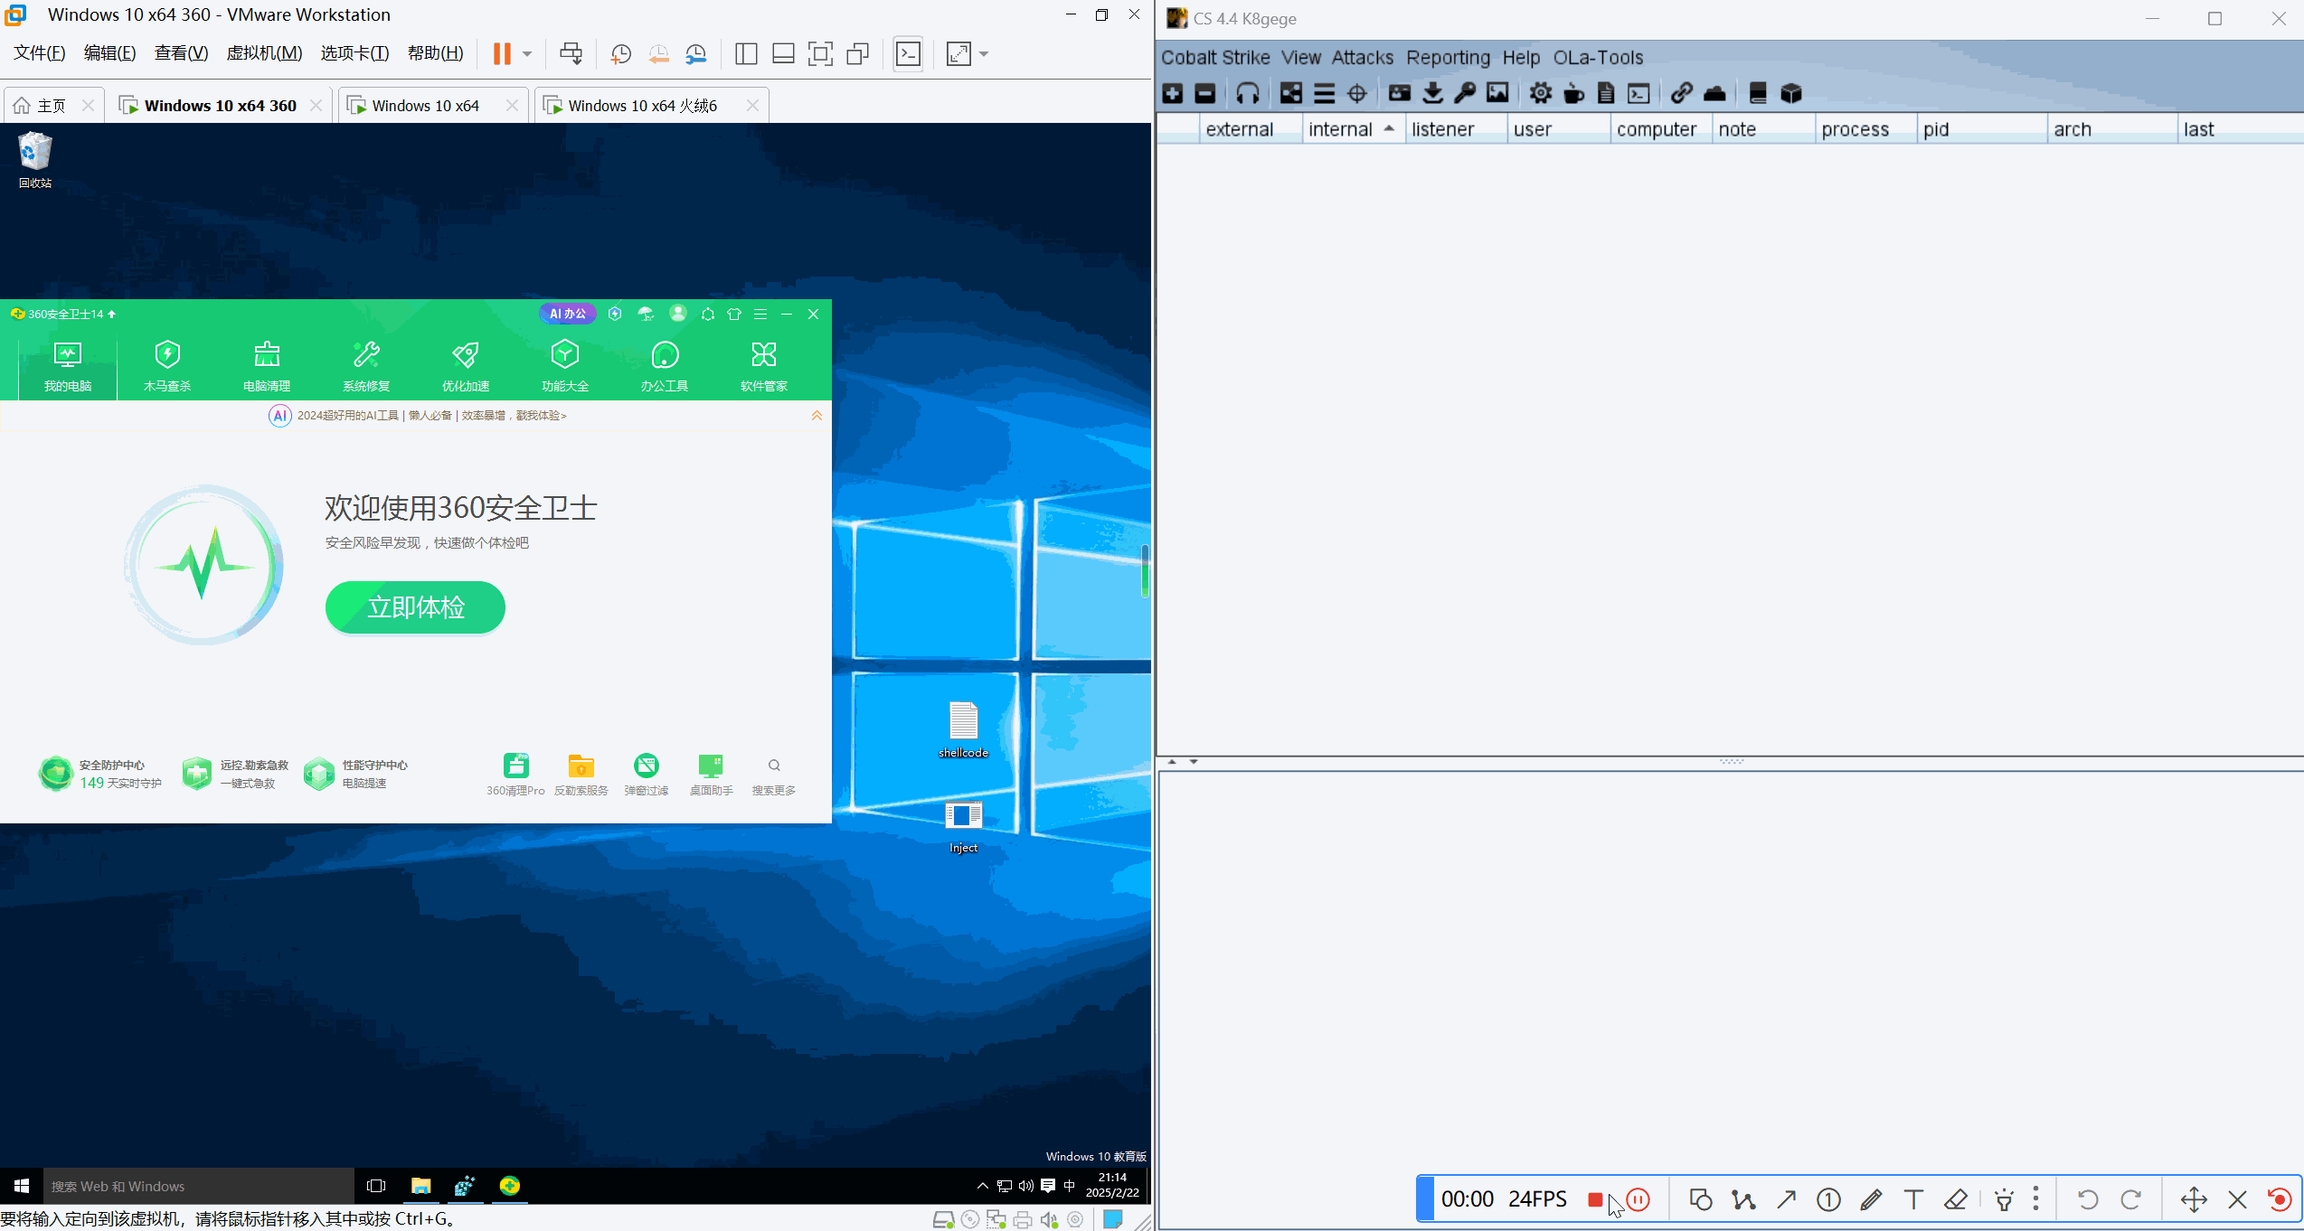The image size is (2304, 1231).
Task: Click the 立即体检 button
Action: (x=415, y=607)
